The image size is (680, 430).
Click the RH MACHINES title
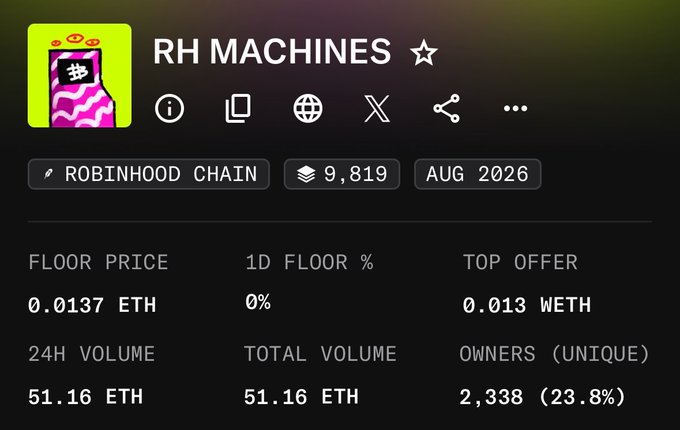(x=272, y=52)
